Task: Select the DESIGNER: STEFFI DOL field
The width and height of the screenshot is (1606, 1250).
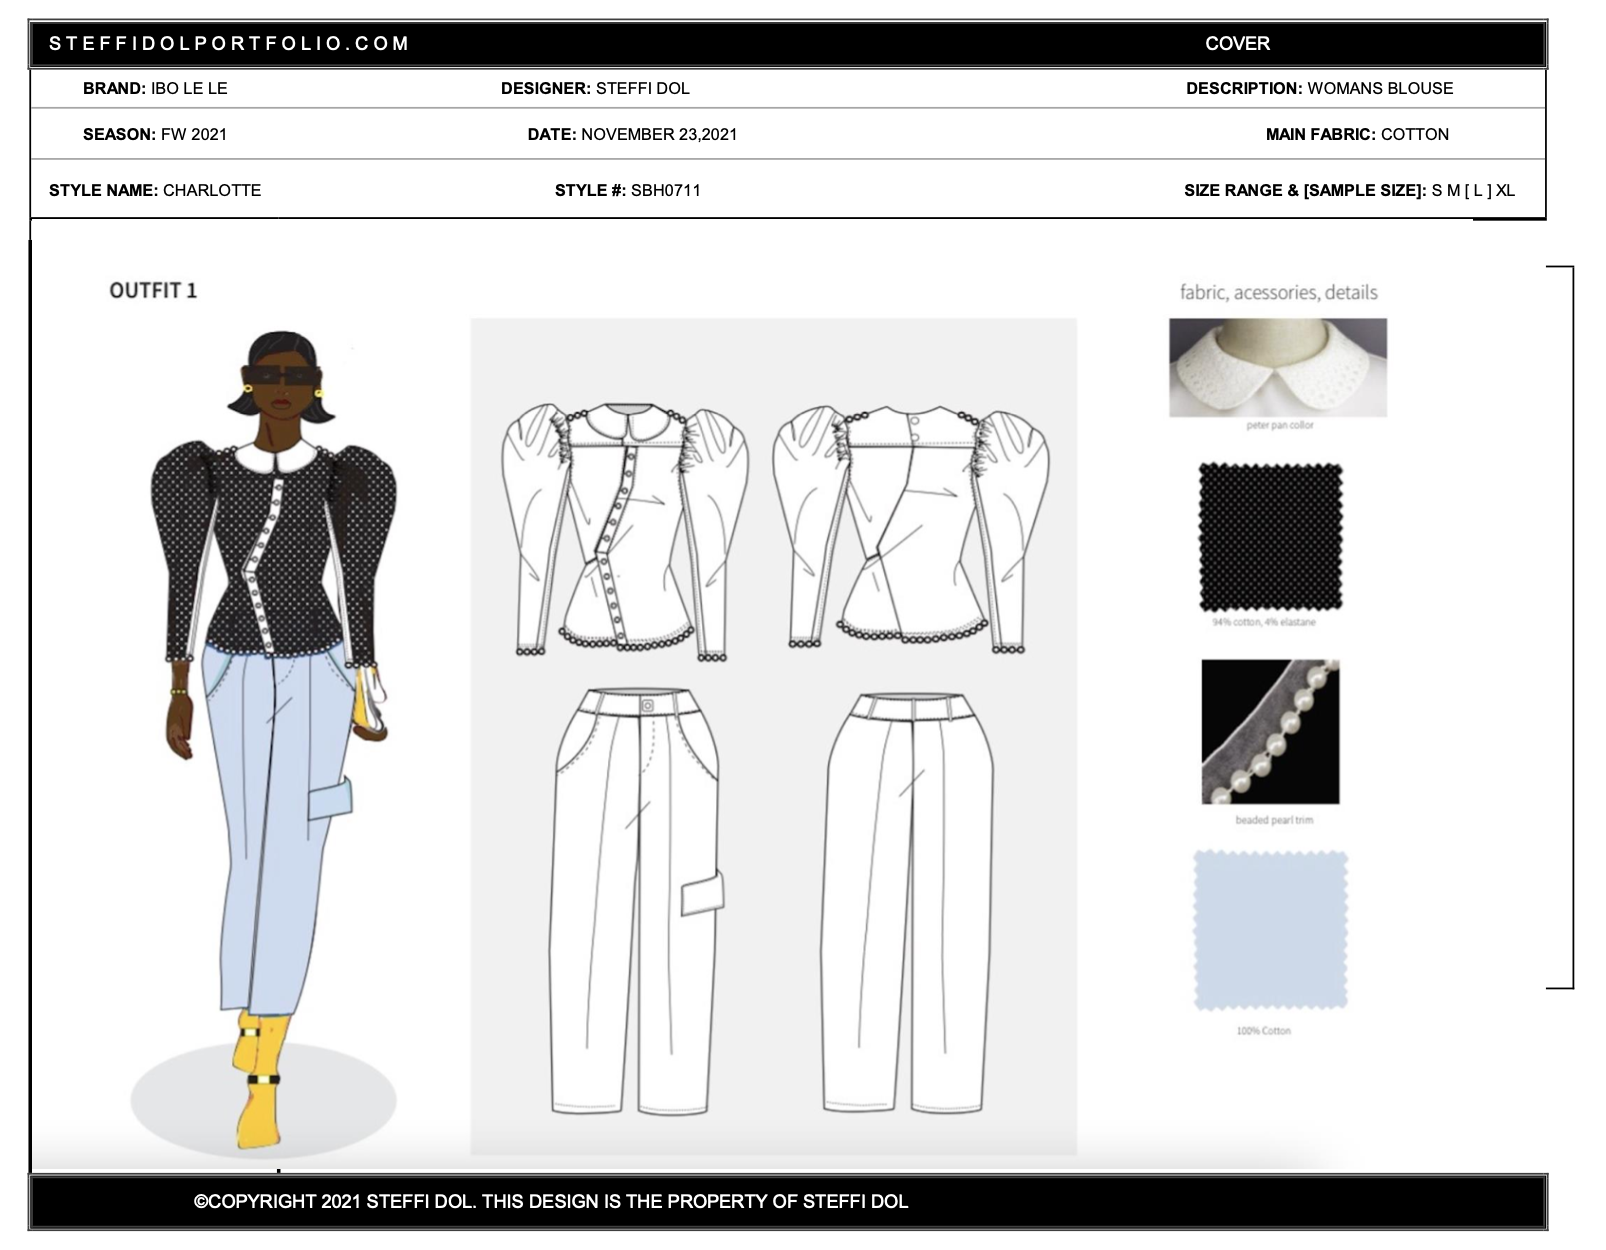Action: pos(595,88)
